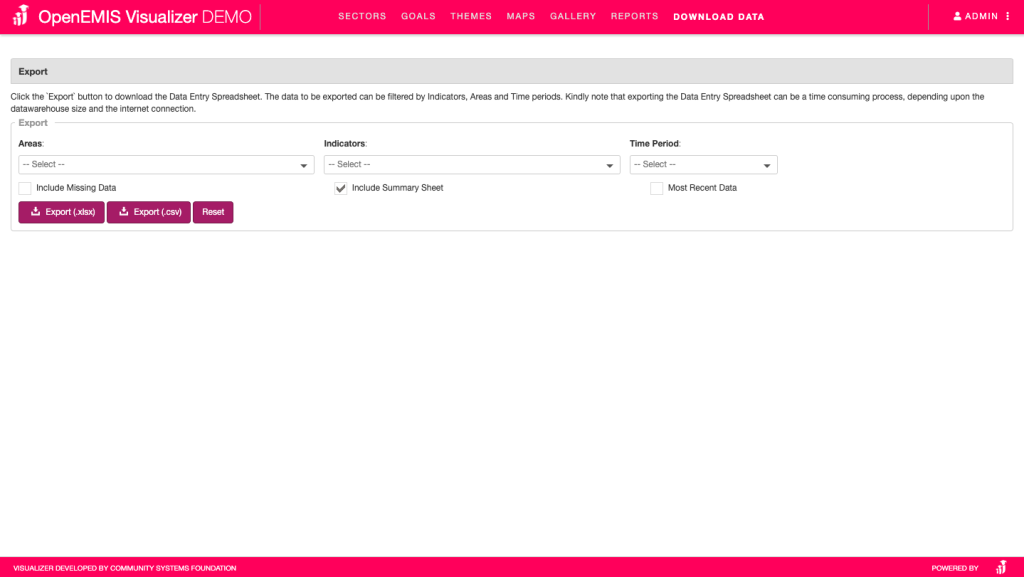Screen dimensions: 1024x577
Task: Open the three-dot menu beside ADMIN
Action: pos(1007,17)
